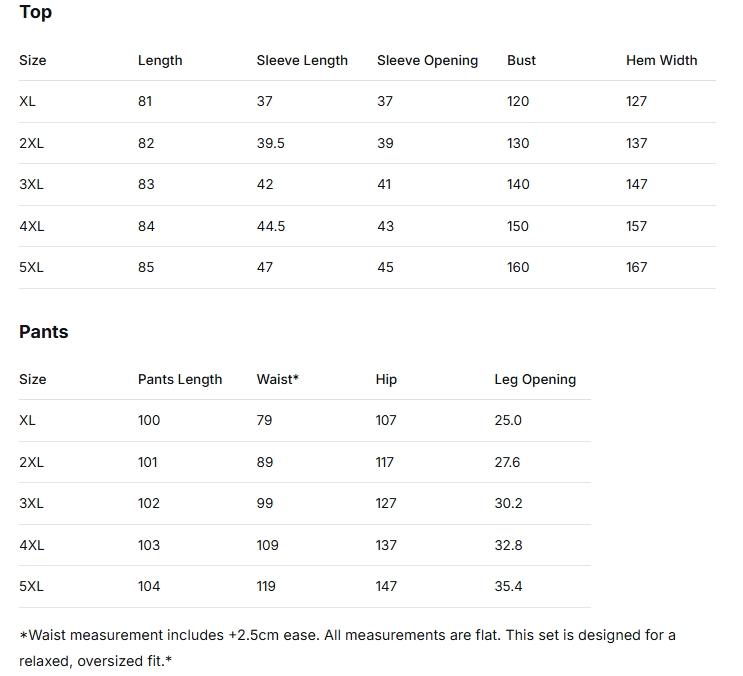
Task: Click the Pants section heading
Action: click(x=44, y=332)
